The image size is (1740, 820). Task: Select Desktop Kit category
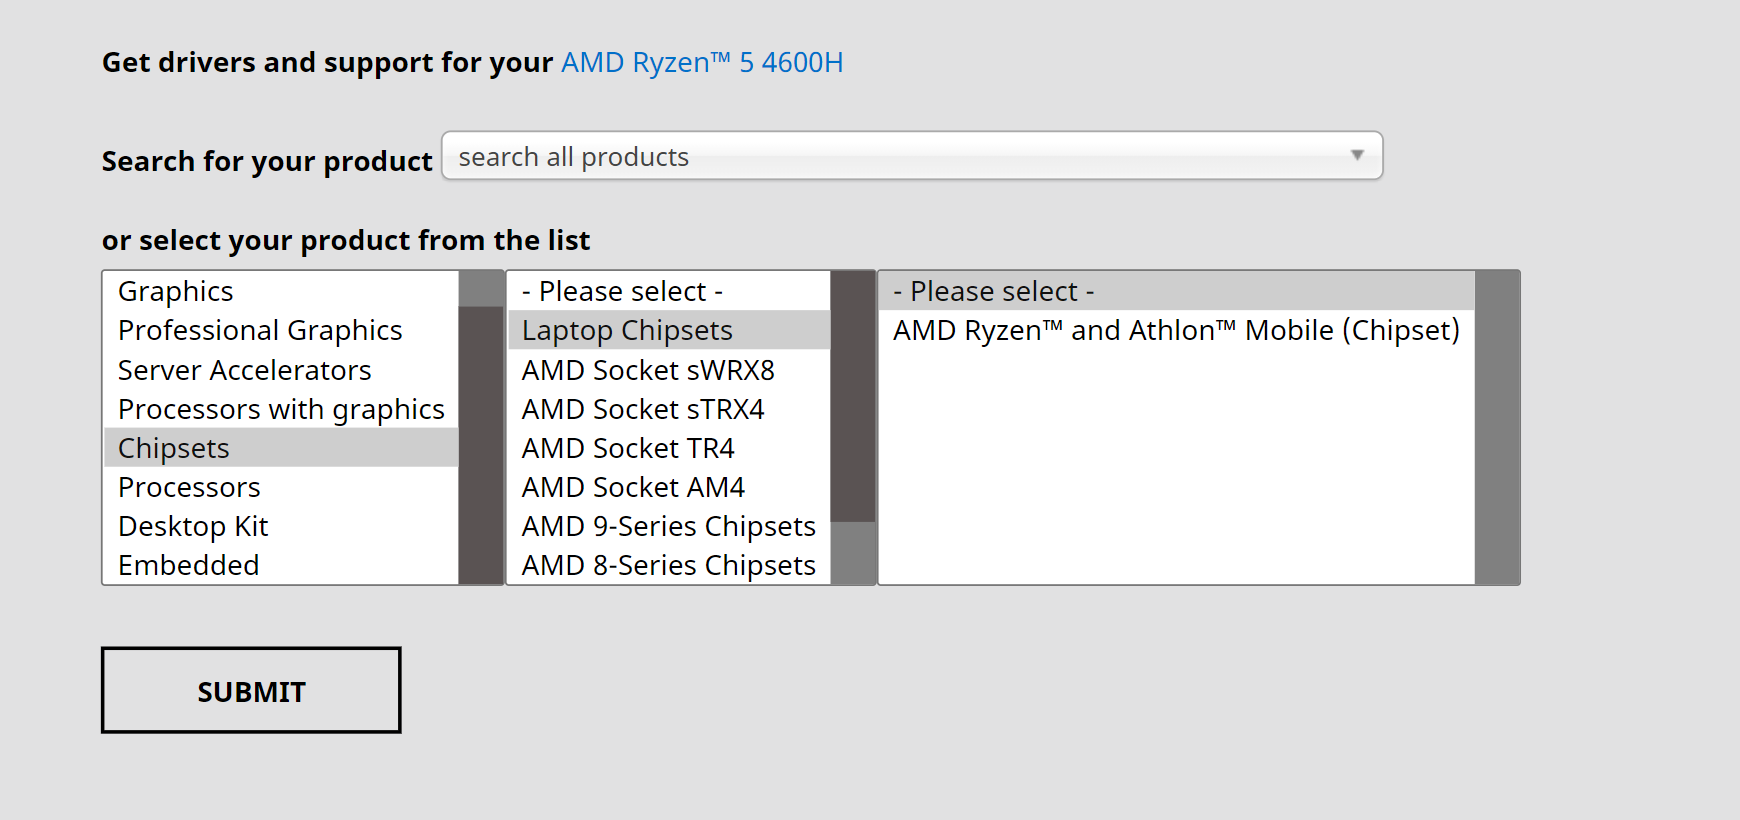click(281, 526)
